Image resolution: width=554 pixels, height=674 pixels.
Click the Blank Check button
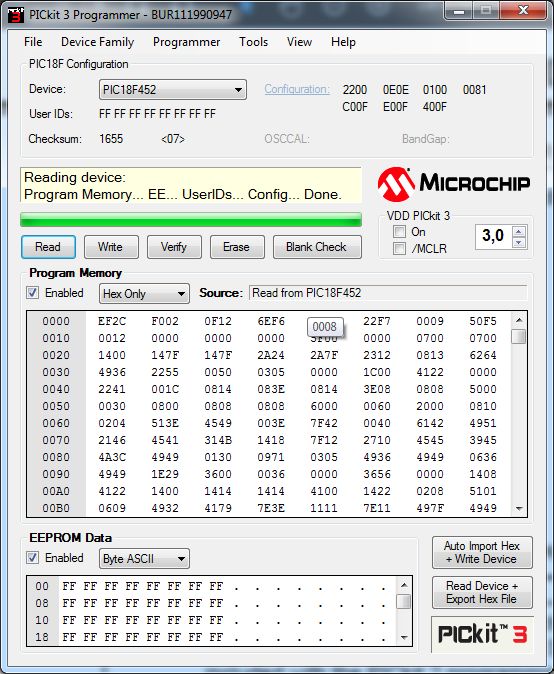click(317, 247)
